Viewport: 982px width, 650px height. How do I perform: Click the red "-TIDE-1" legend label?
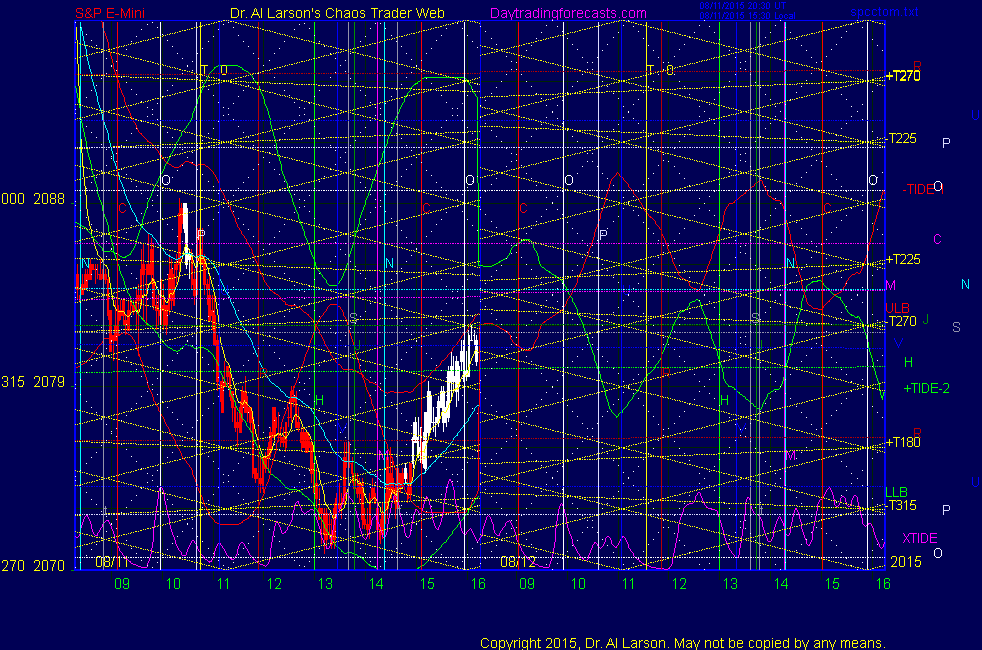coord(923,189)
